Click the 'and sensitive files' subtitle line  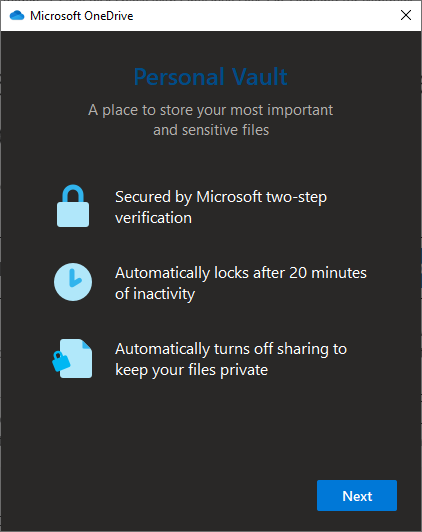211,130
